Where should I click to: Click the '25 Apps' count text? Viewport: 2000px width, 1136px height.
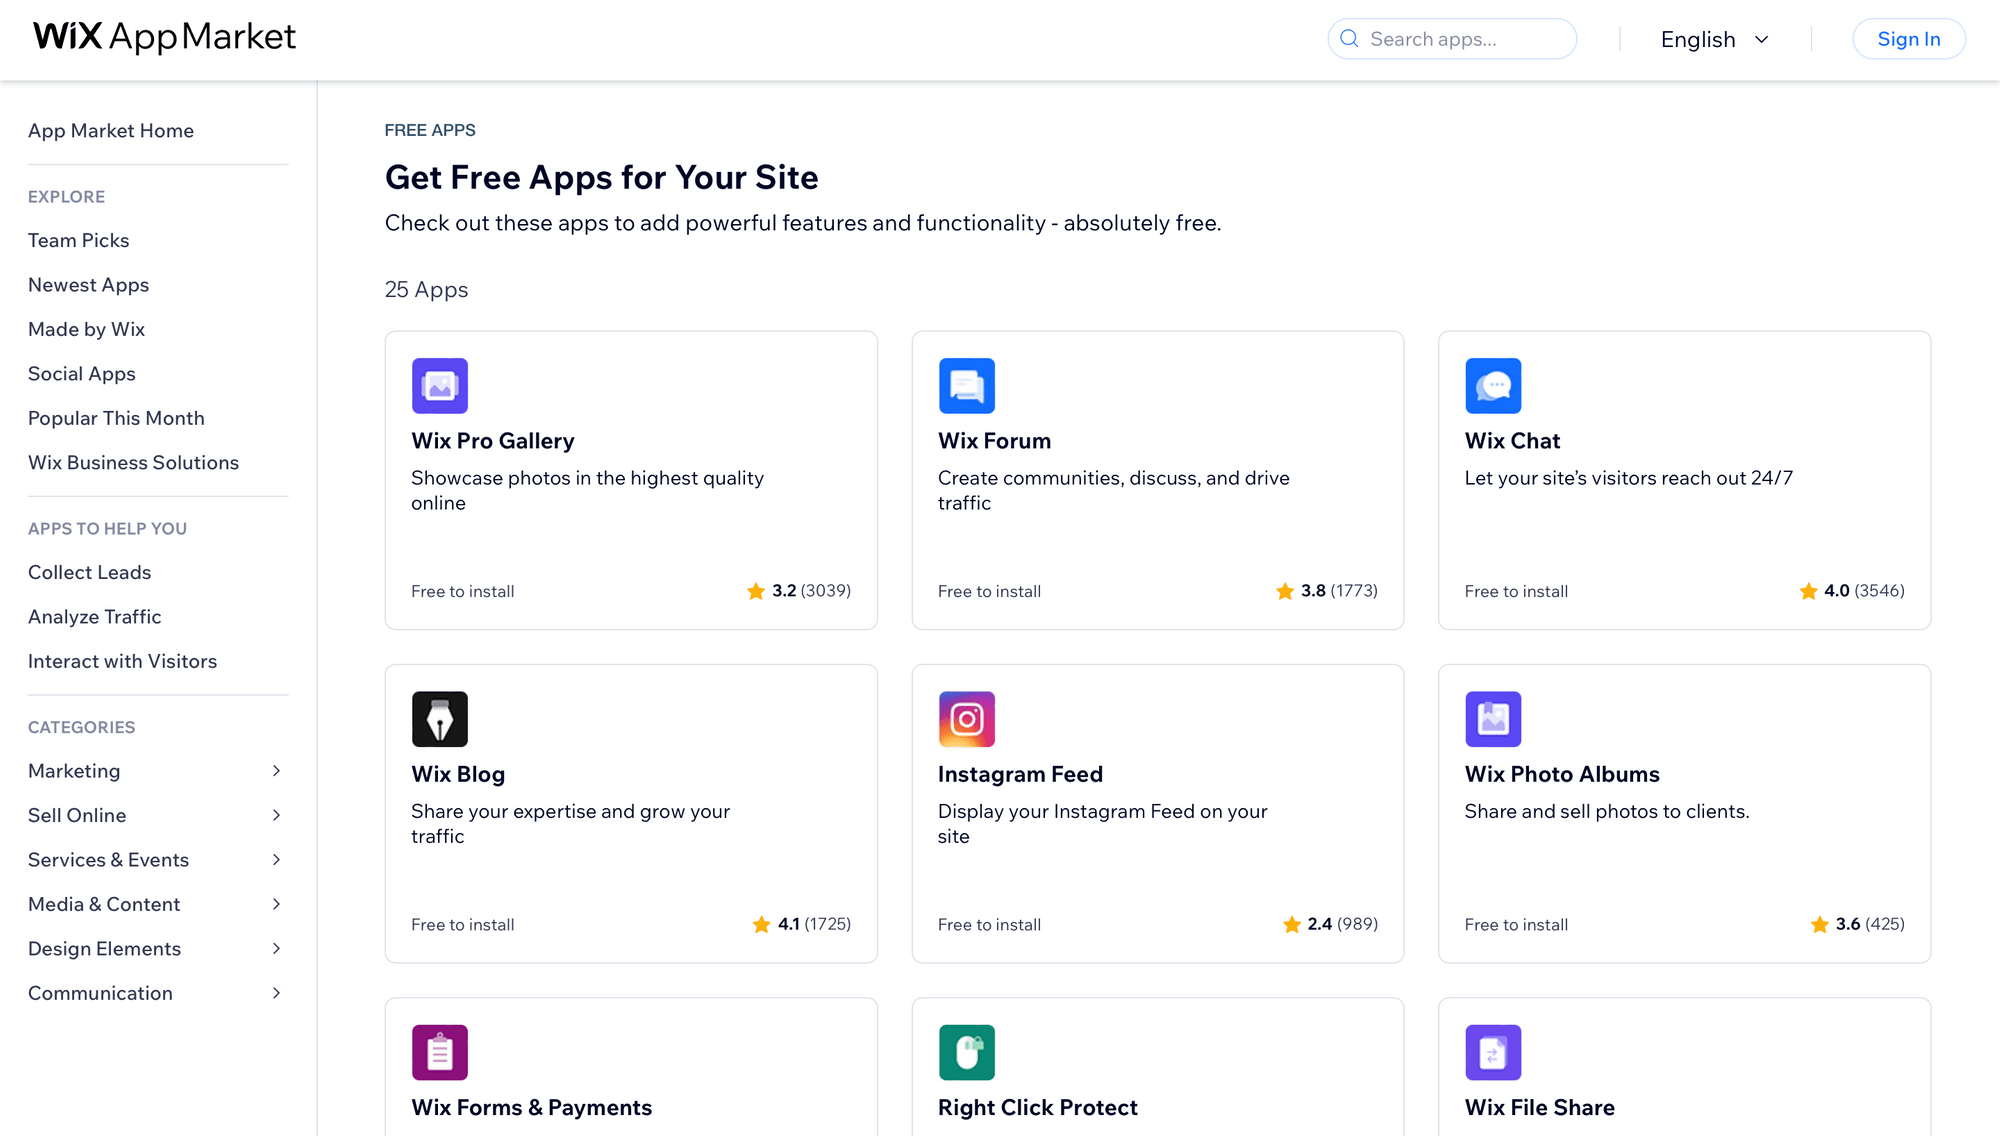(426, 290)
